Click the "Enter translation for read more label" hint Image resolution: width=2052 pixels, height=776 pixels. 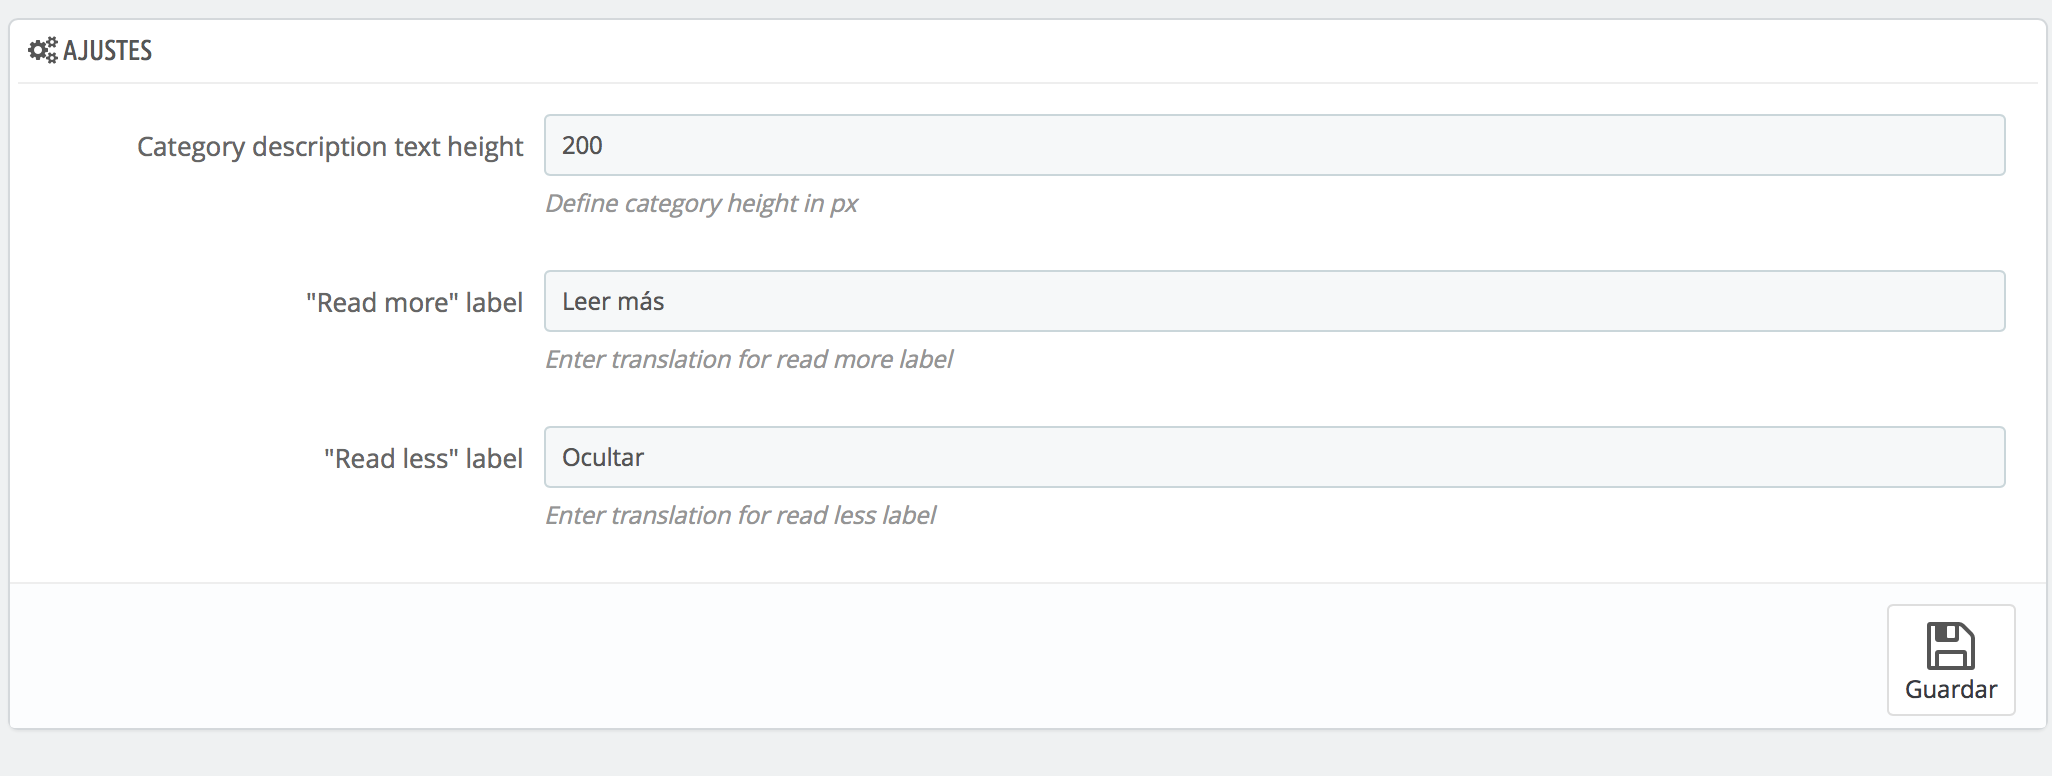click(x=748, y=360)
